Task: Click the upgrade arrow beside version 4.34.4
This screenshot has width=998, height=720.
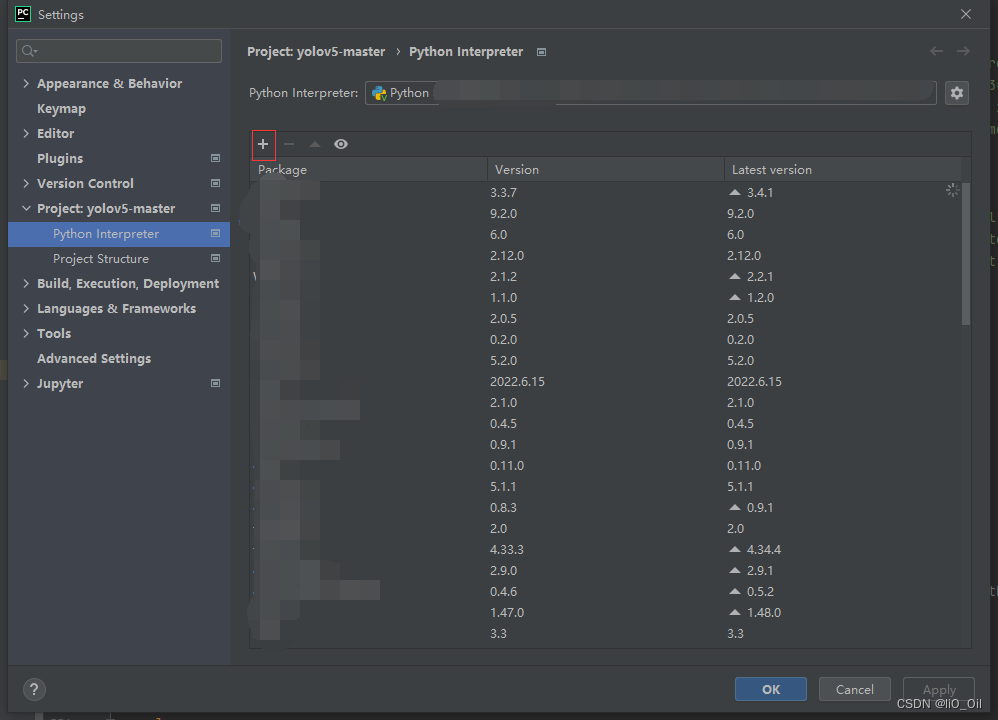Action: 734,549
